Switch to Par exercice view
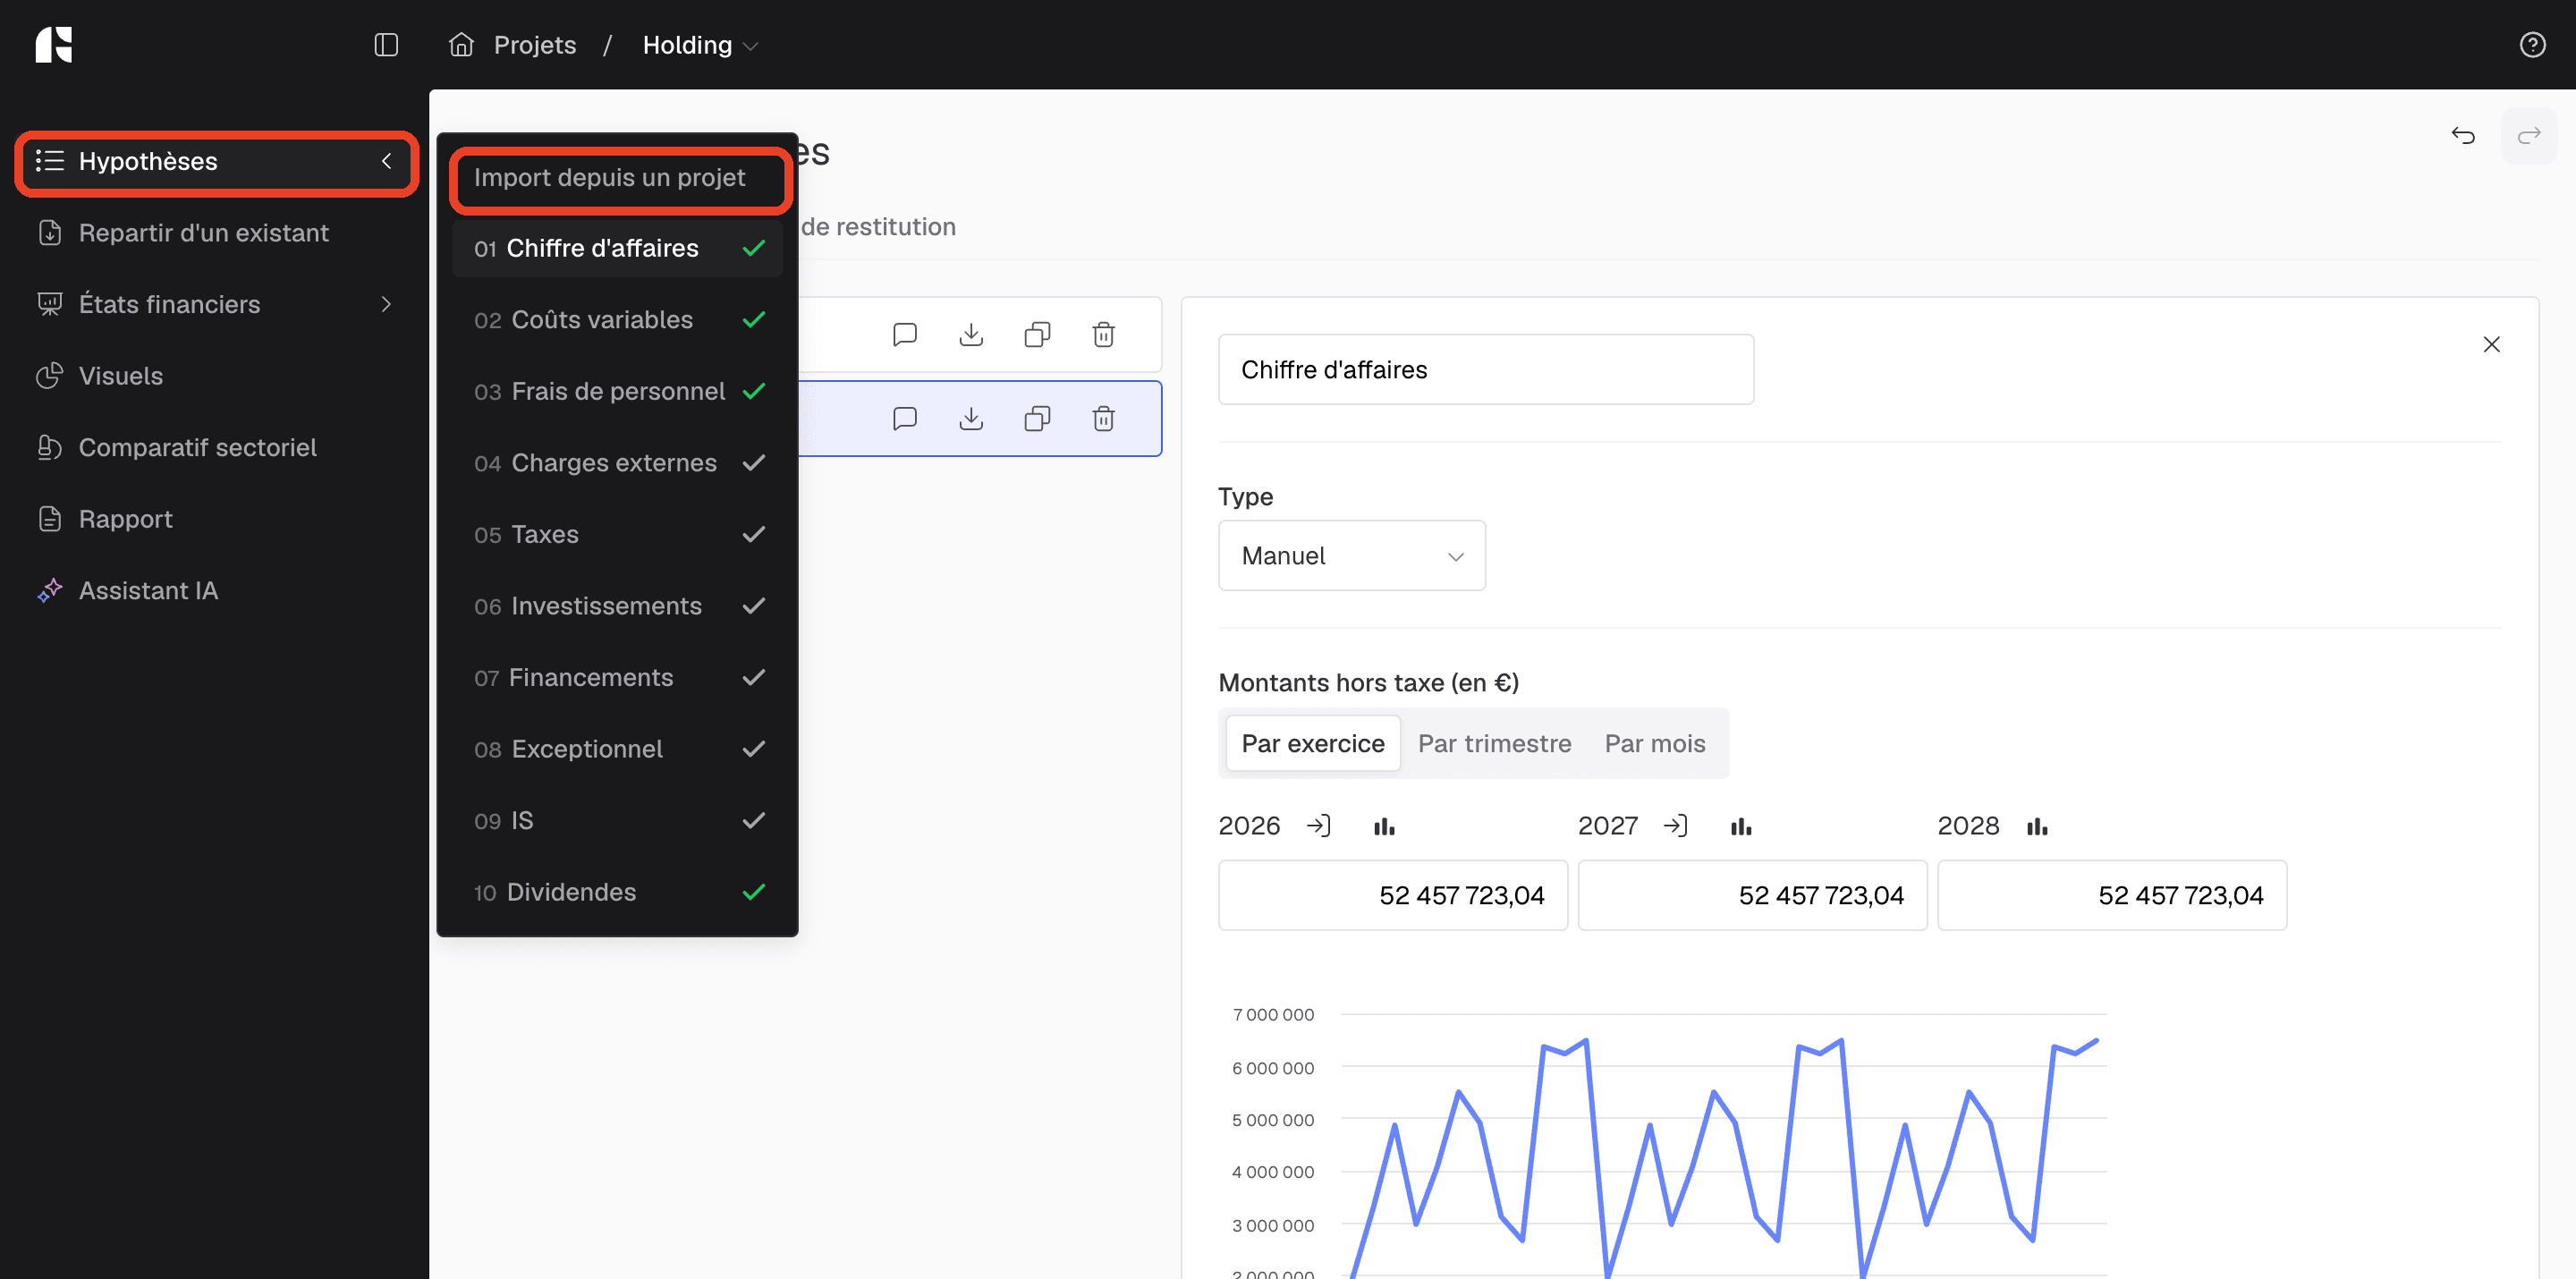 click(1312, 744)
